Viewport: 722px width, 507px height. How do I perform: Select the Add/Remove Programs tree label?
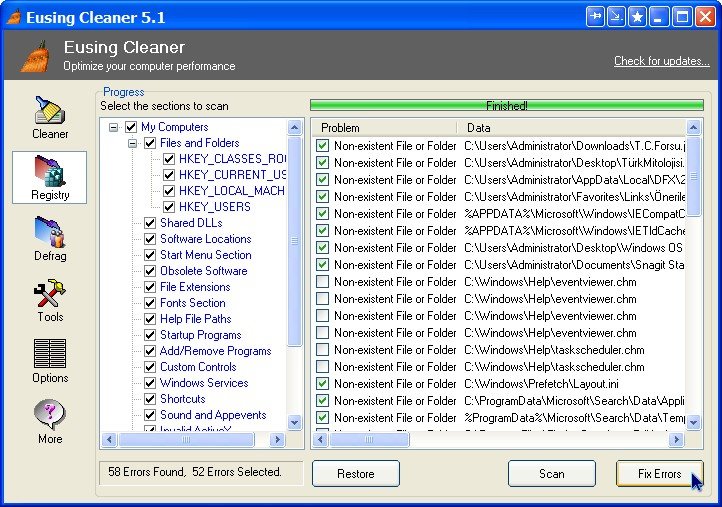click(x=215, y=351)
